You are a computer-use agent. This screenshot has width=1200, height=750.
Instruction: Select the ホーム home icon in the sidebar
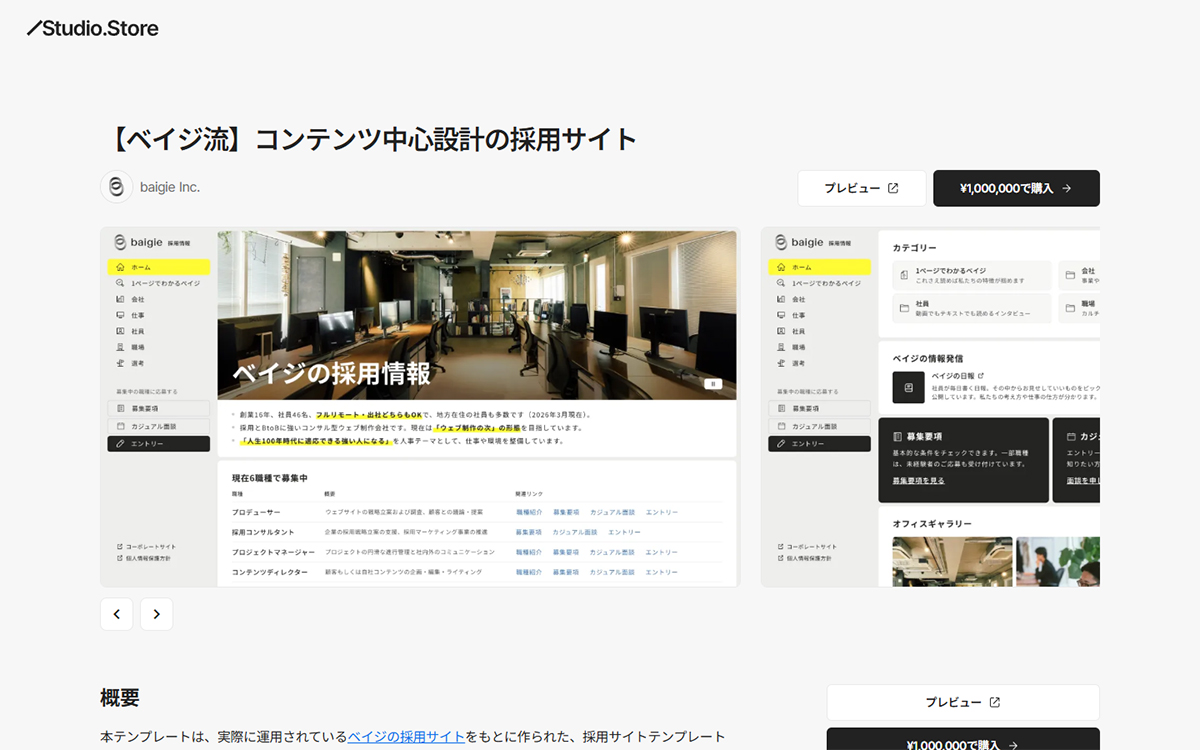[121, 265]
